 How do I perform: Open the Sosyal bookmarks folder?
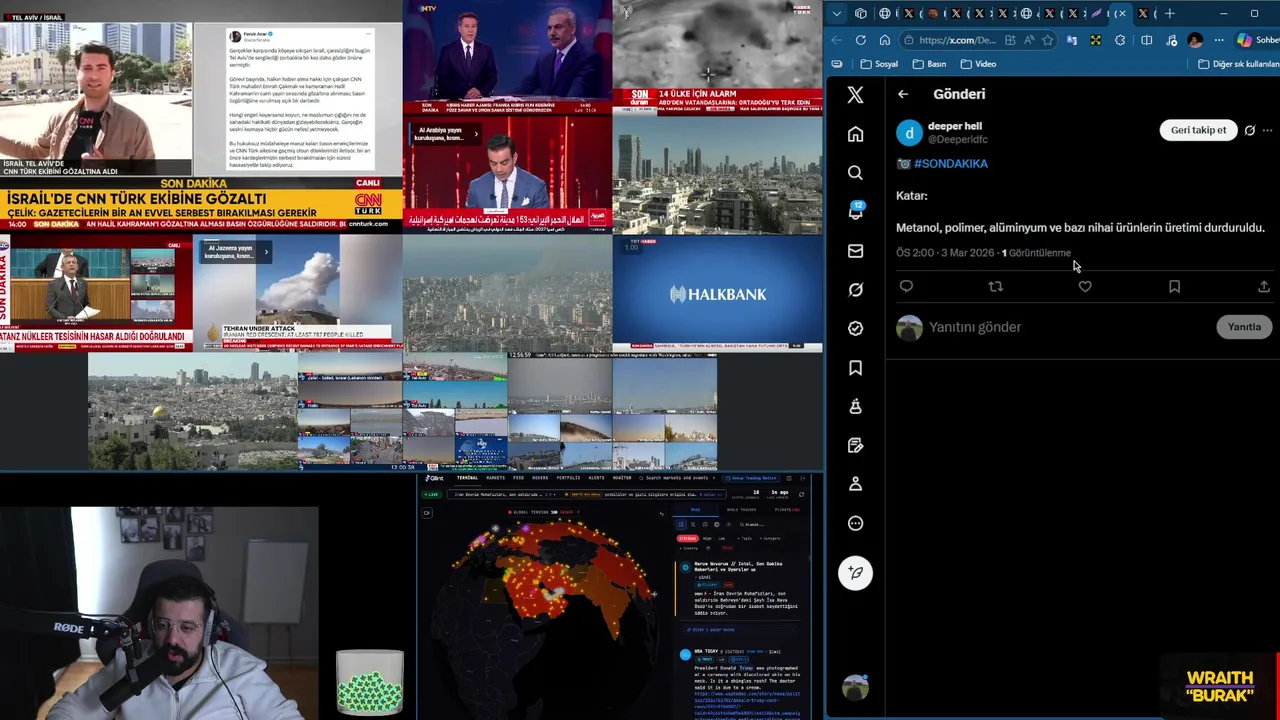[879, 64]
